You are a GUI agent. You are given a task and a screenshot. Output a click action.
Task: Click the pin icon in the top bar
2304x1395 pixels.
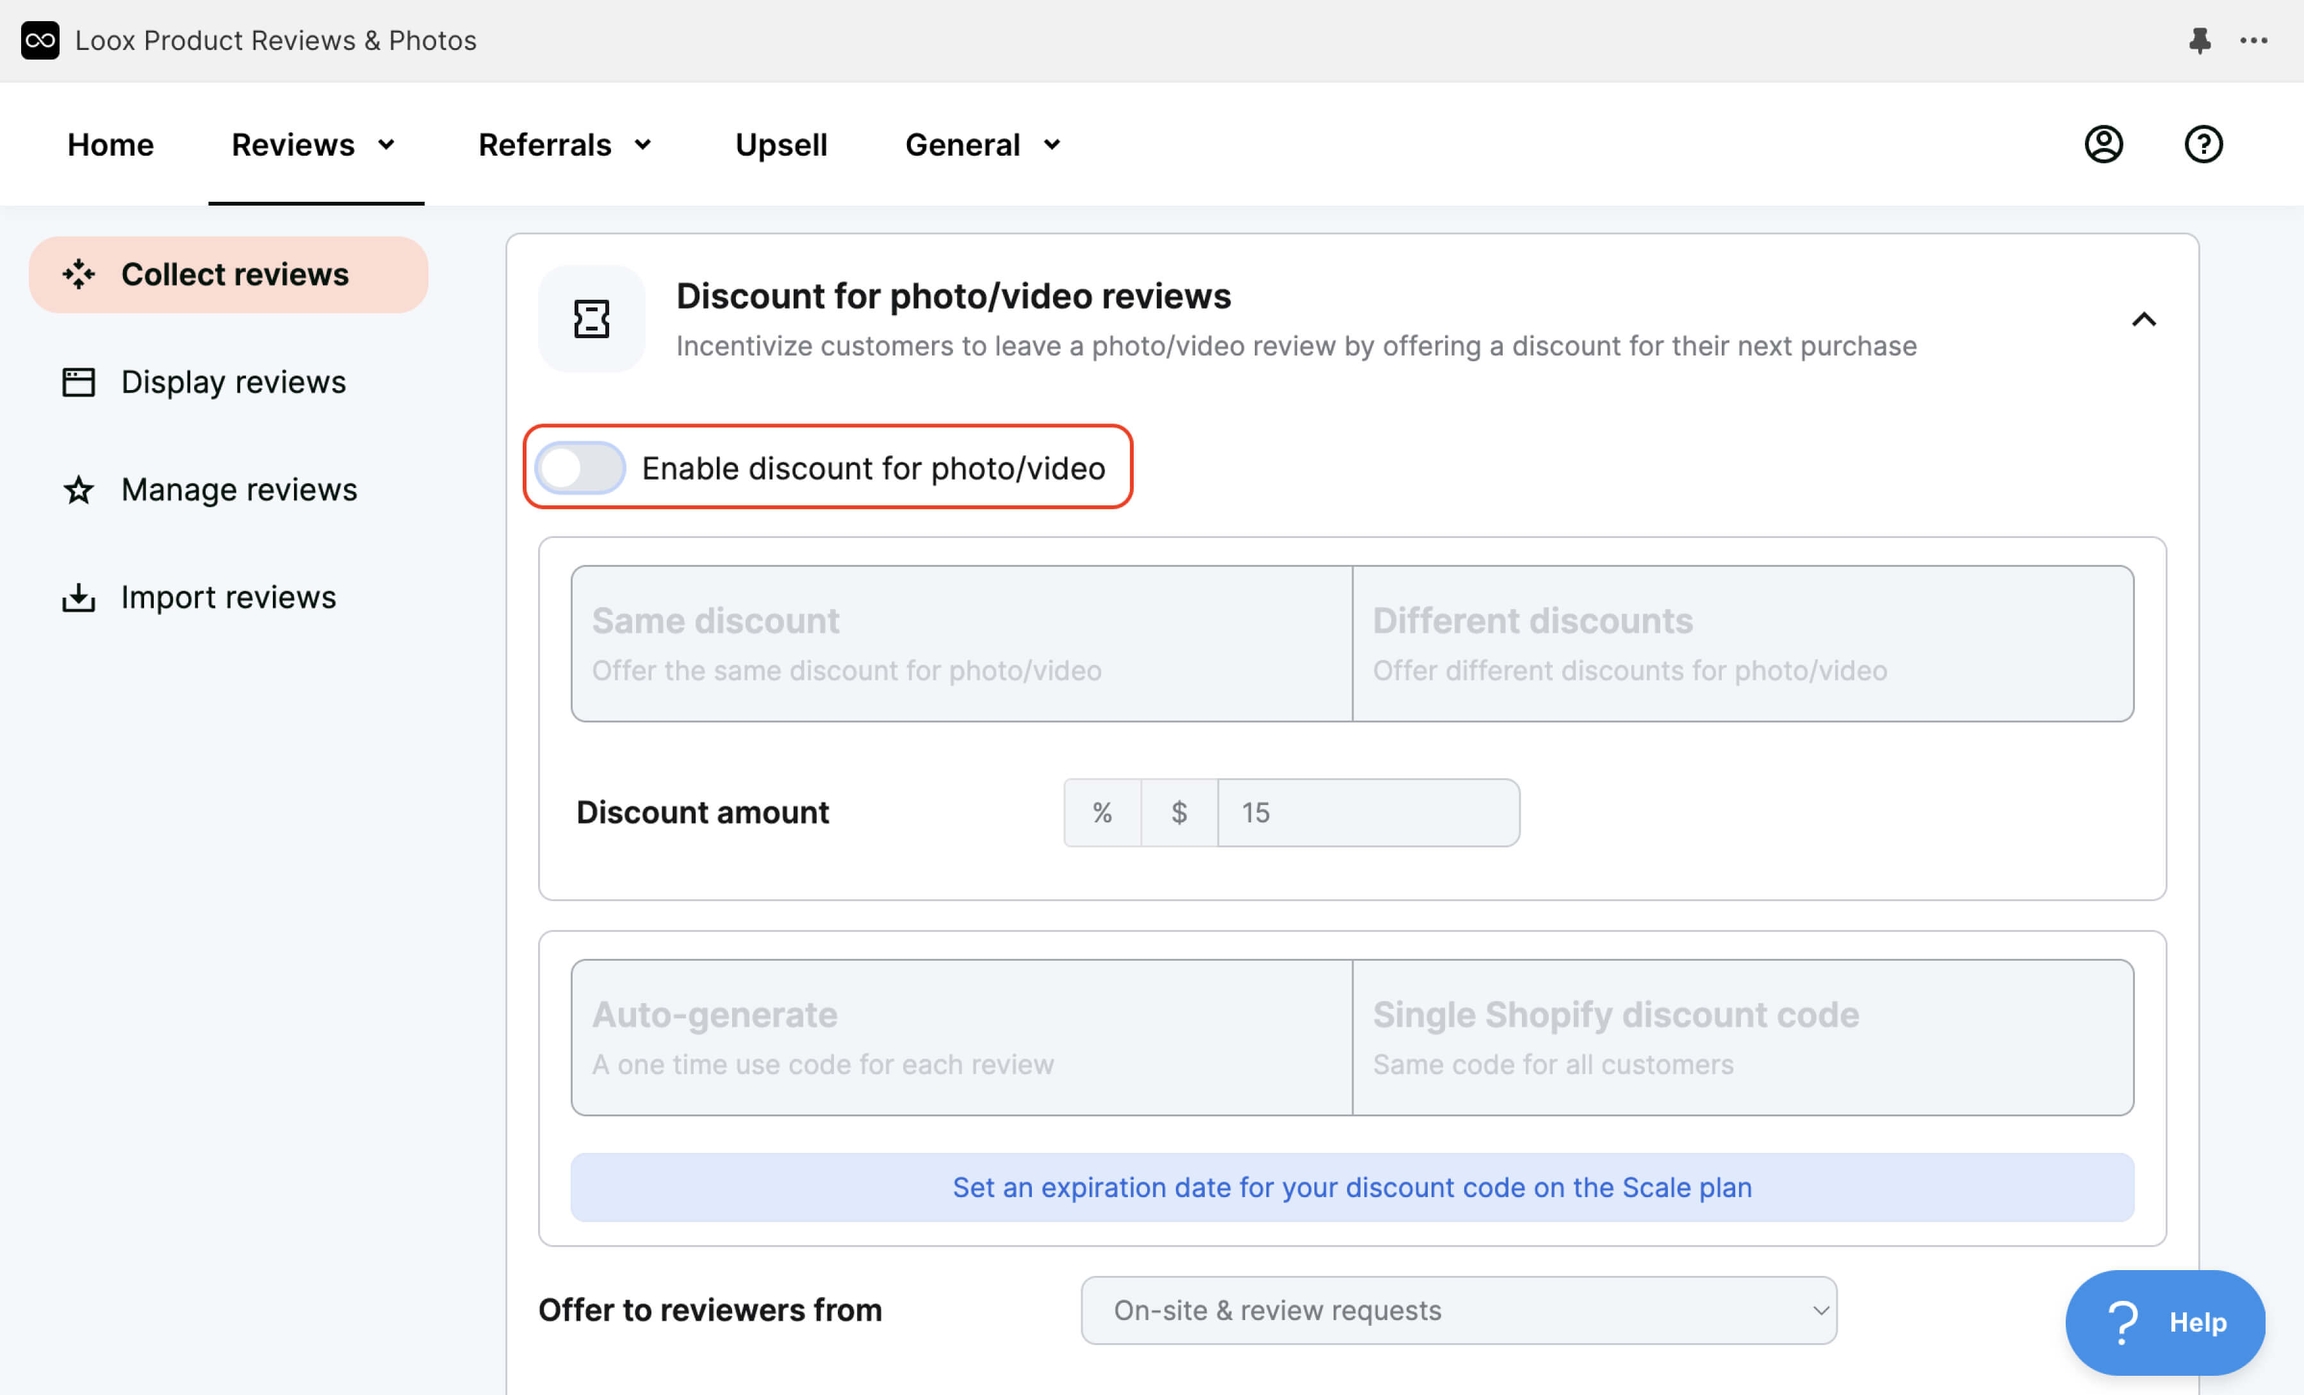coord(2200,40)
